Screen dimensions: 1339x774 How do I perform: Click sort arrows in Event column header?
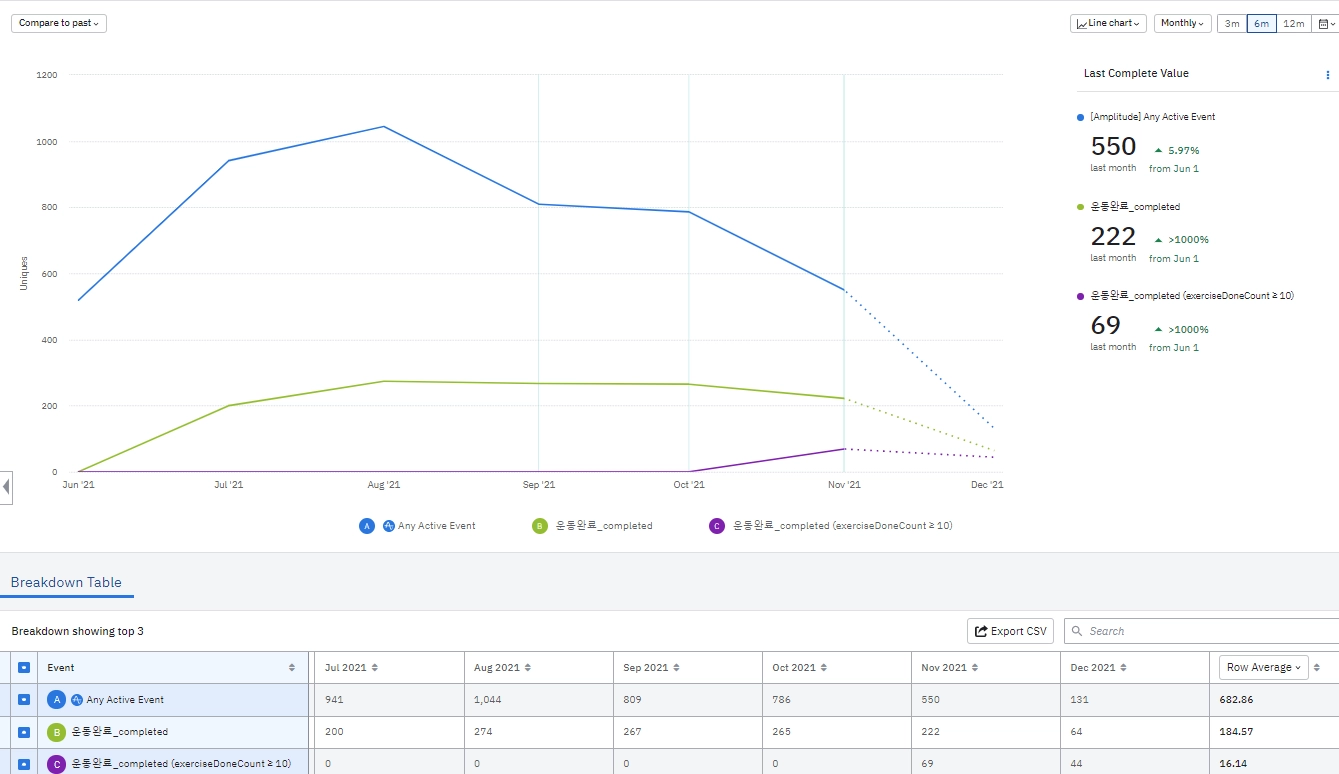click(x=292, y=668)
